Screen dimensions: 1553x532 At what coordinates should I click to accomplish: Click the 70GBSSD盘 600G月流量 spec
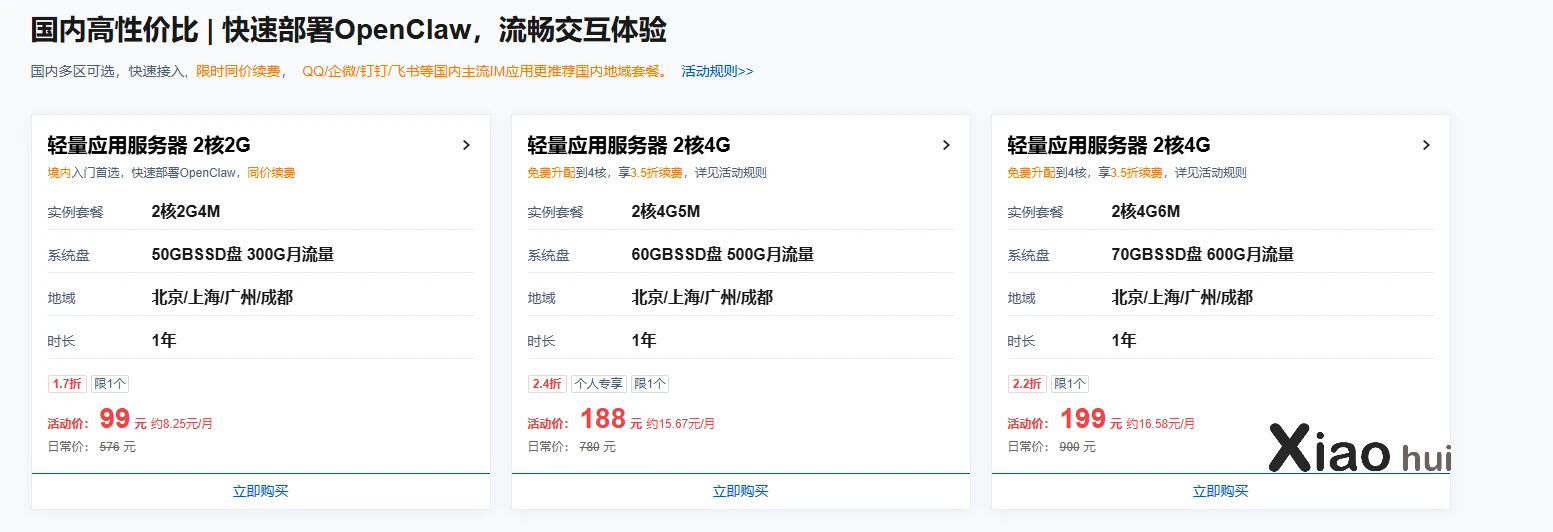[1202, 255]
